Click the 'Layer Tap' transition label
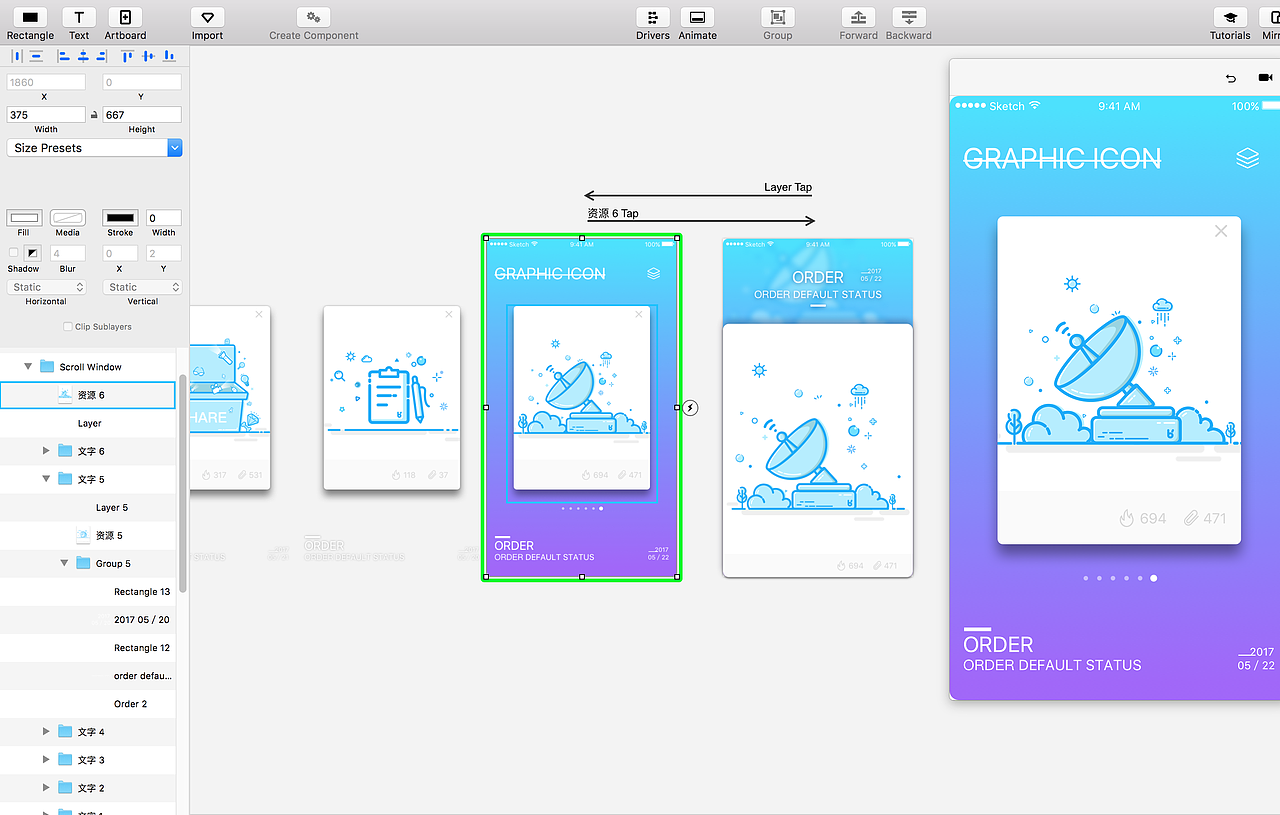The width and height of the screenshot is (1280, 815). (x=788, y=187)
